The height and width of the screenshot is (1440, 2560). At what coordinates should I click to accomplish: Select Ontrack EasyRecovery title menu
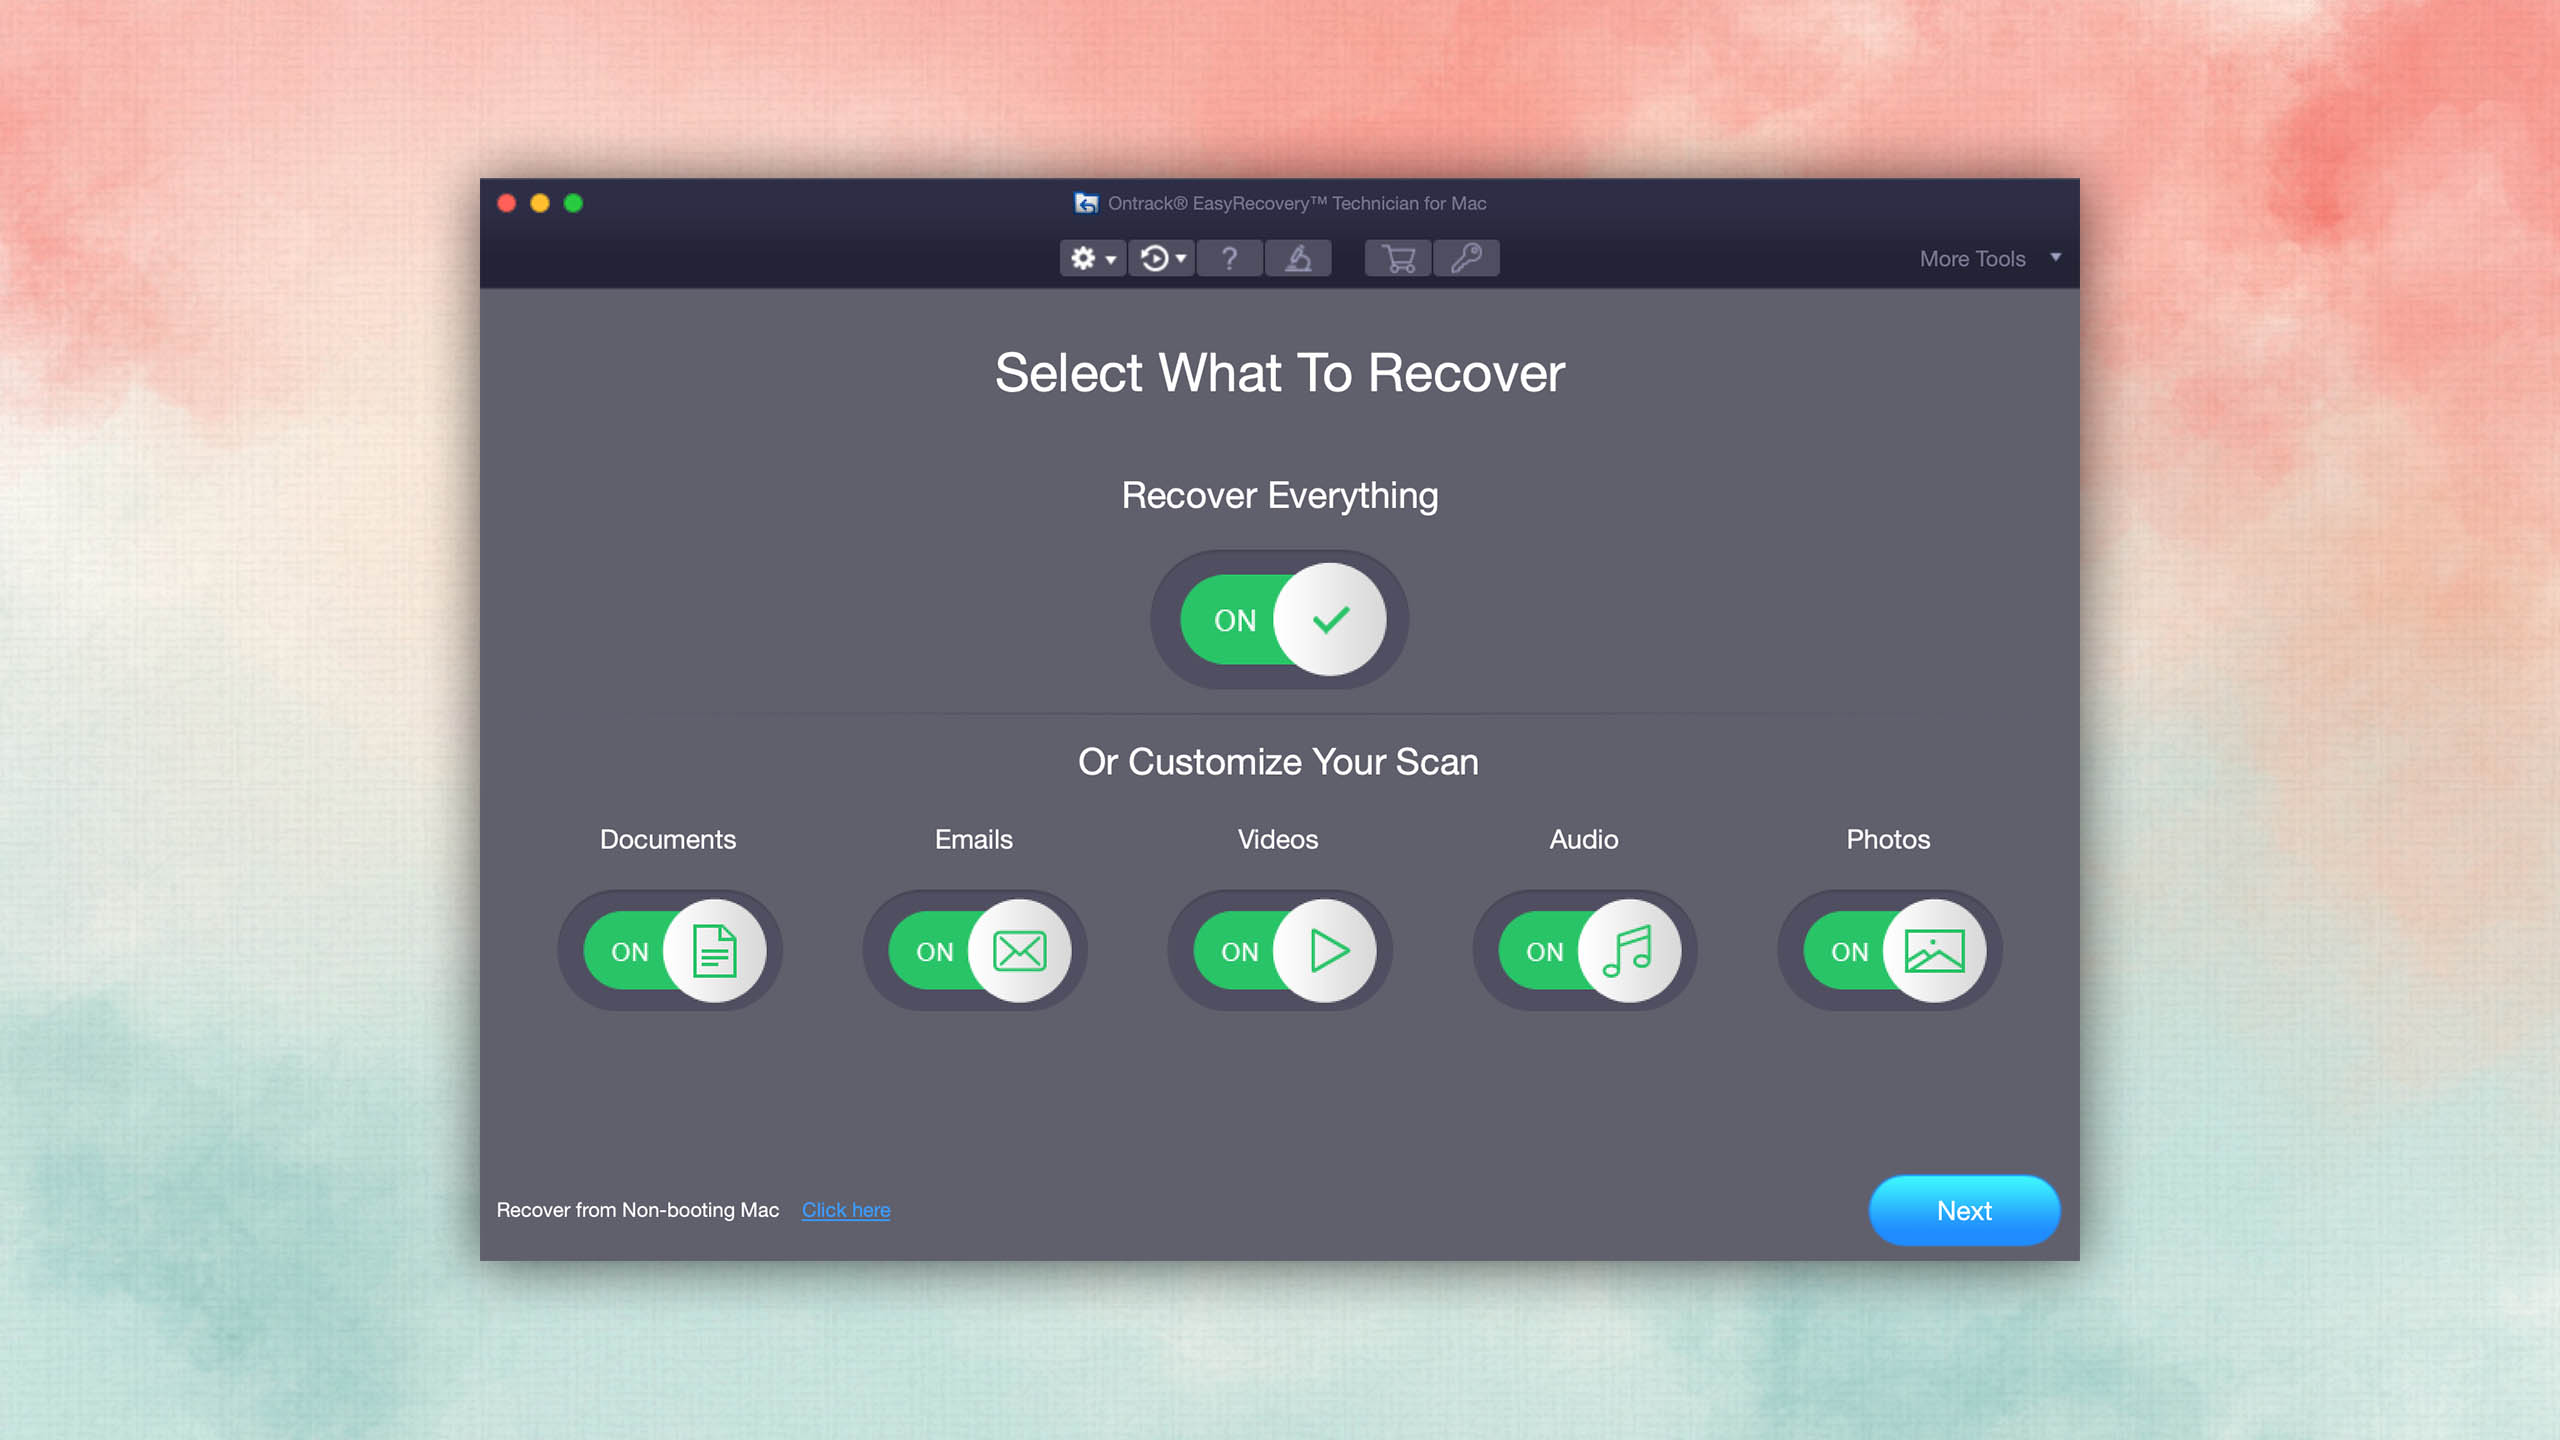(x=1280, y=202)
